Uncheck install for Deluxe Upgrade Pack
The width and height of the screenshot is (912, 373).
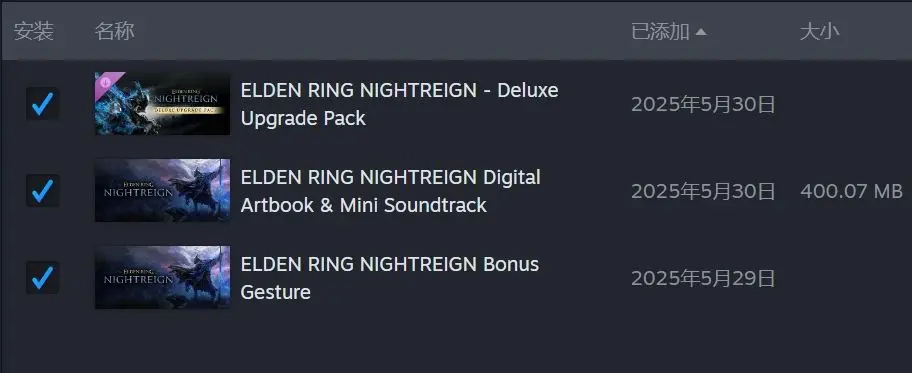point(42,104)
